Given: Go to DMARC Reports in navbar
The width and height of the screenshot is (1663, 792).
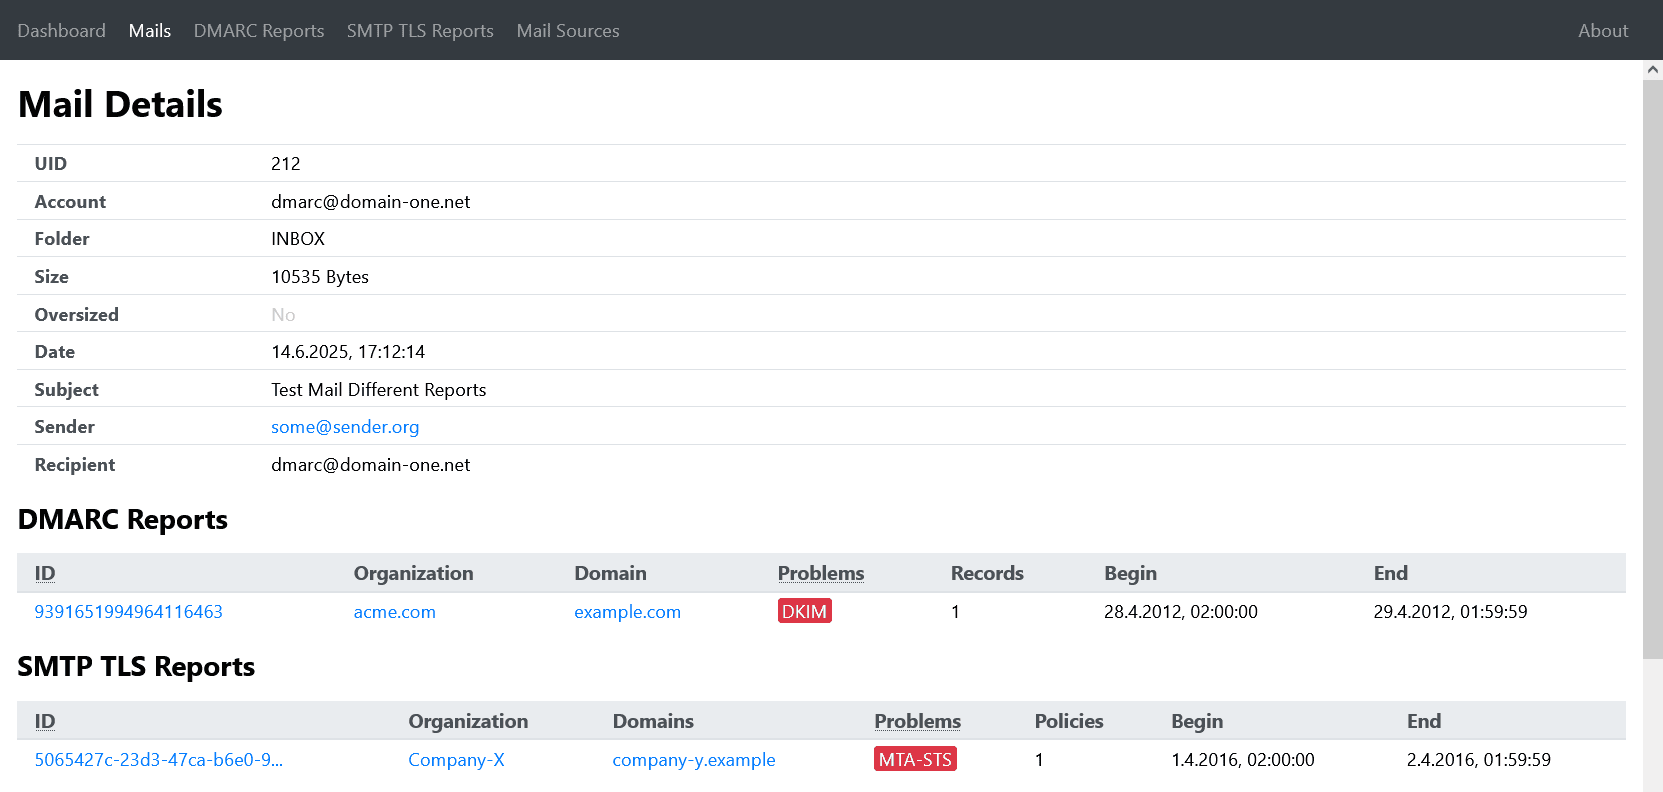Looking at the screenshot, I should pos(259,31).
